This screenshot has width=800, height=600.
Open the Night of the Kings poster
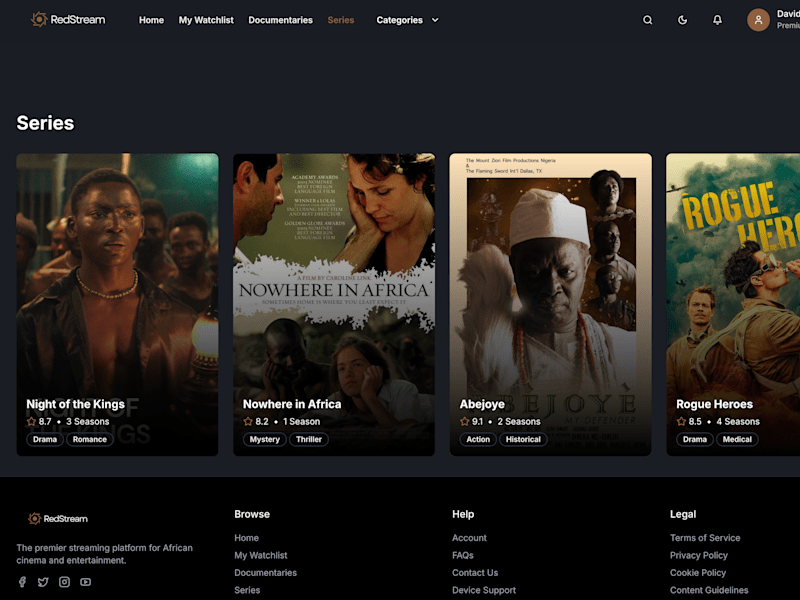click(x=117, y=305)
